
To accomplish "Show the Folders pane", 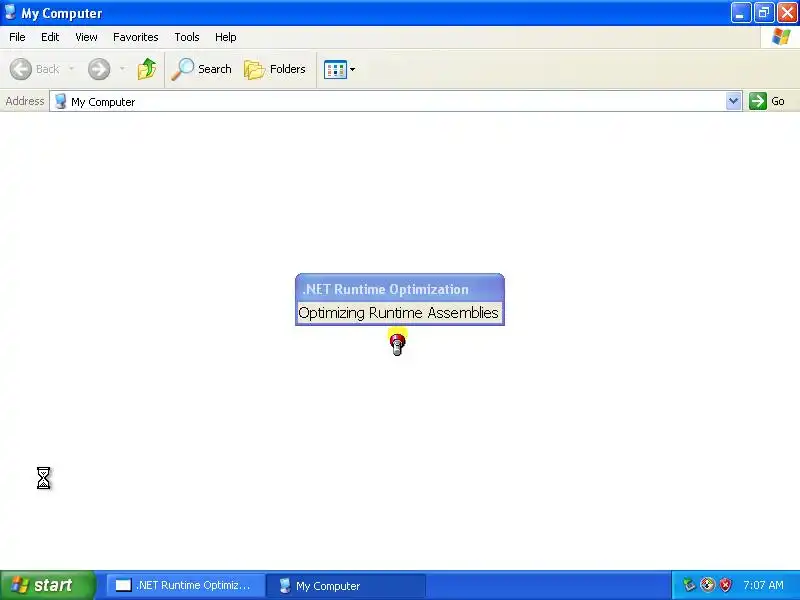I will point(274,69).
